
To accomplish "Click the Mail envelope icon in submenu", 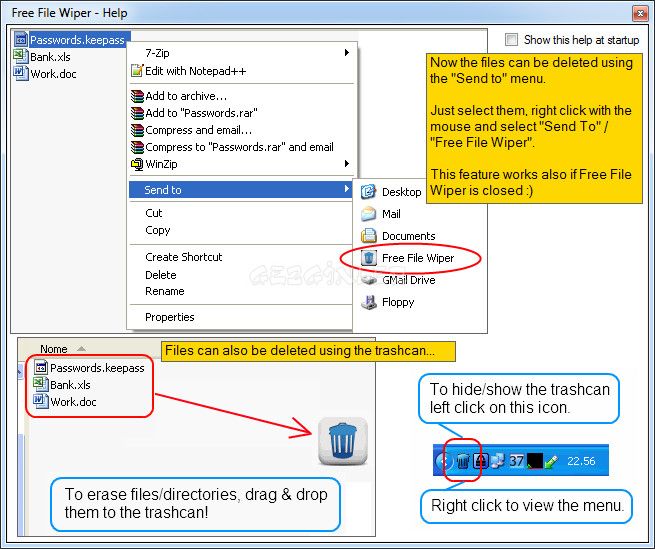I will point(368,214).
